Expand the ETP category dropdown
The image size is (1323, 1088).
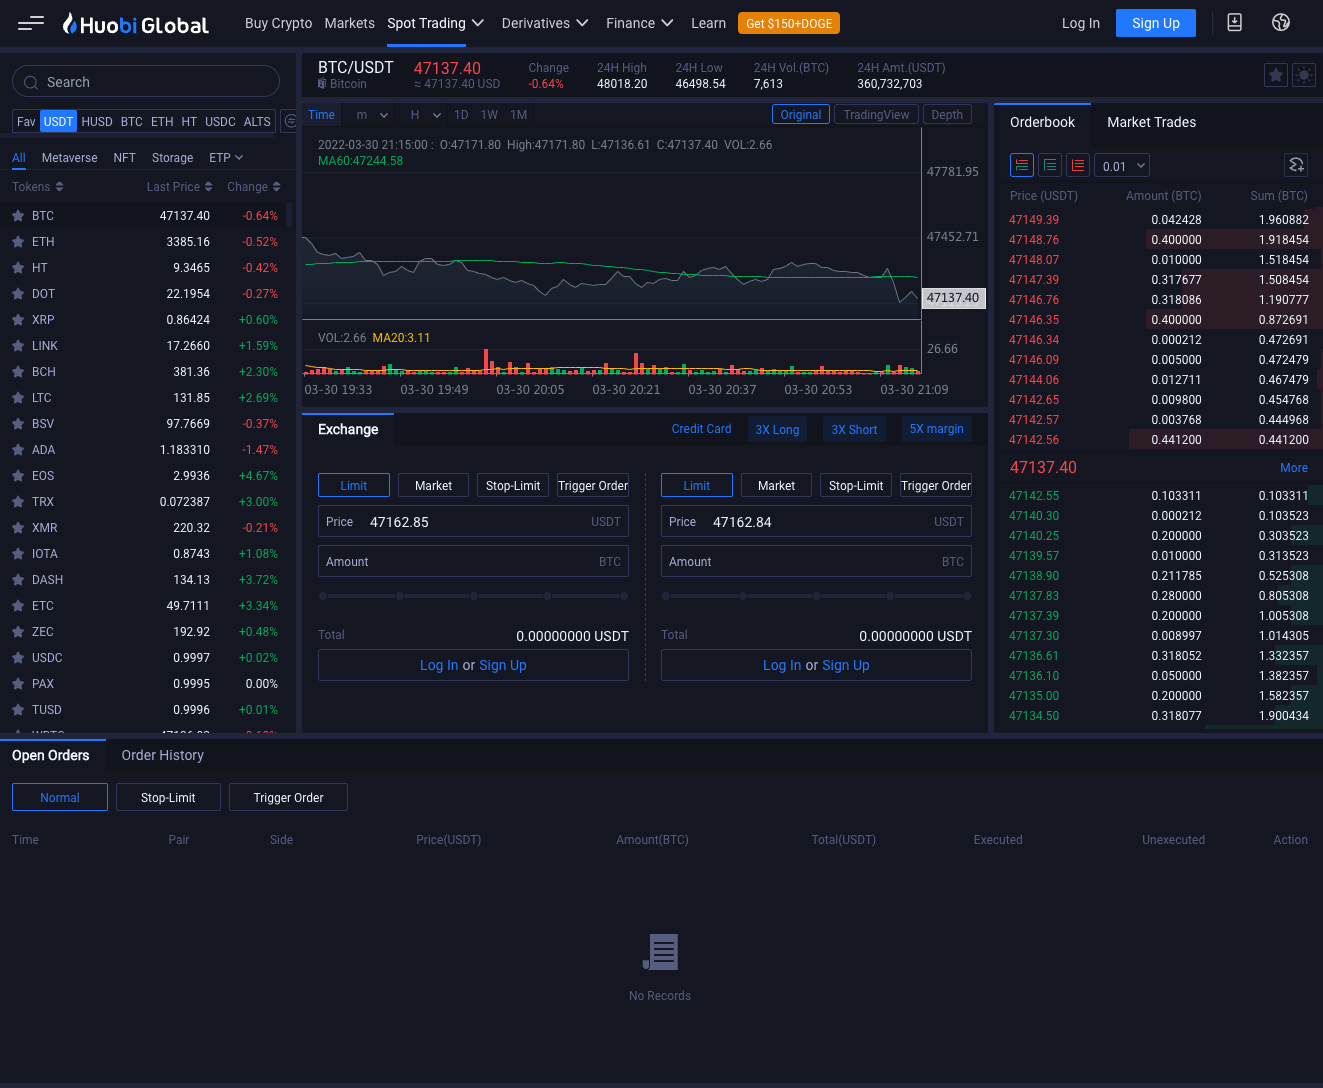(226, 158)
